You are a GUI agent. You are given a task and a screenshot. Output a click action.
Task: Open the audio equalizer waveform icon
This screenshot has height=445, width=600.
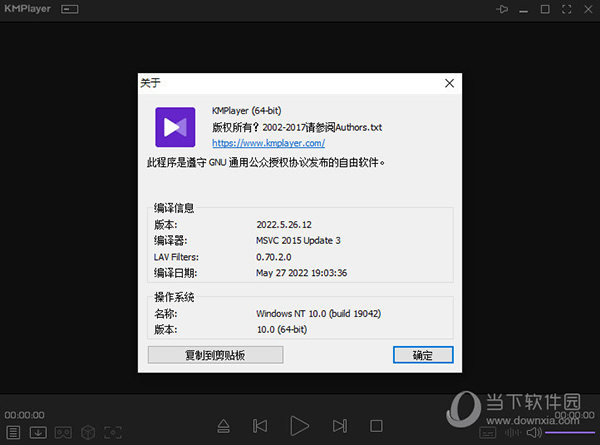tap(513, 433)
